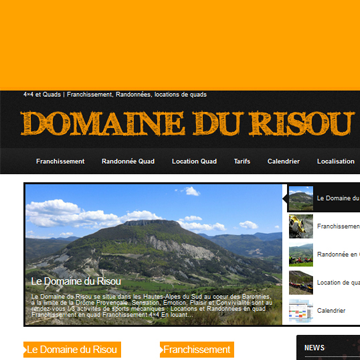Select the Calendrier thumbnail image
360x360 pixels.
(301, 311)
